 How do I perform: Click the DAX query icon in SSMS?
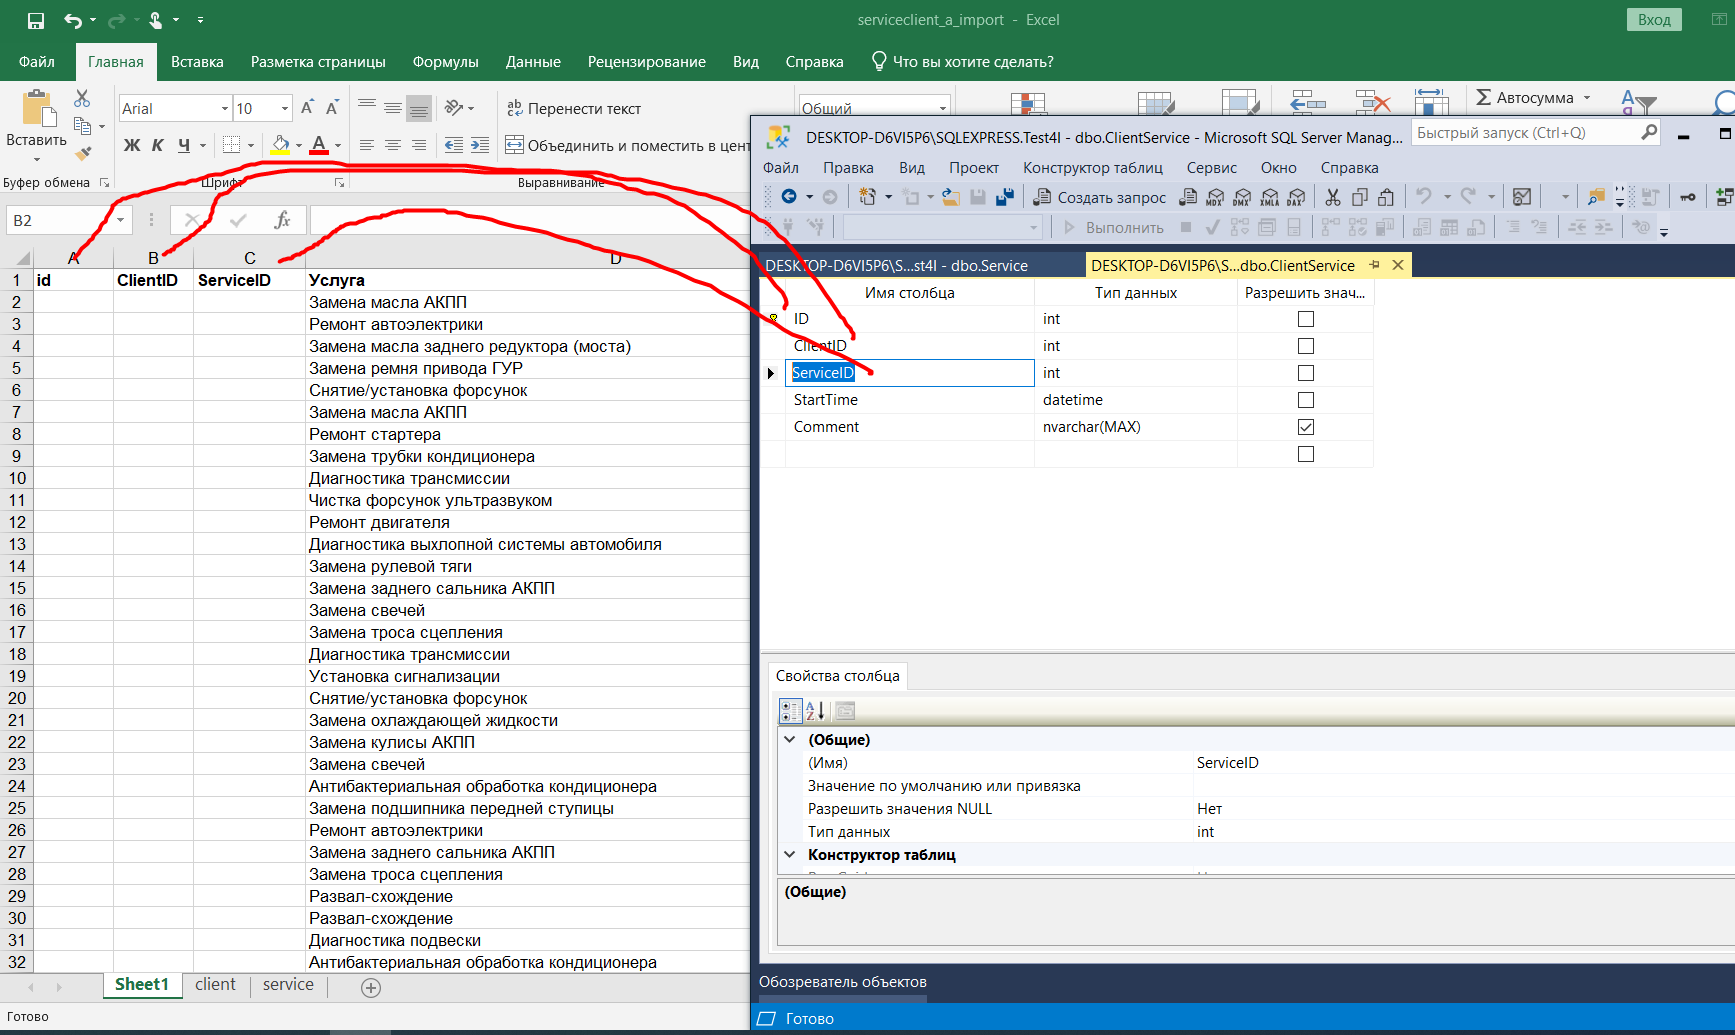tap(1296, 197)
